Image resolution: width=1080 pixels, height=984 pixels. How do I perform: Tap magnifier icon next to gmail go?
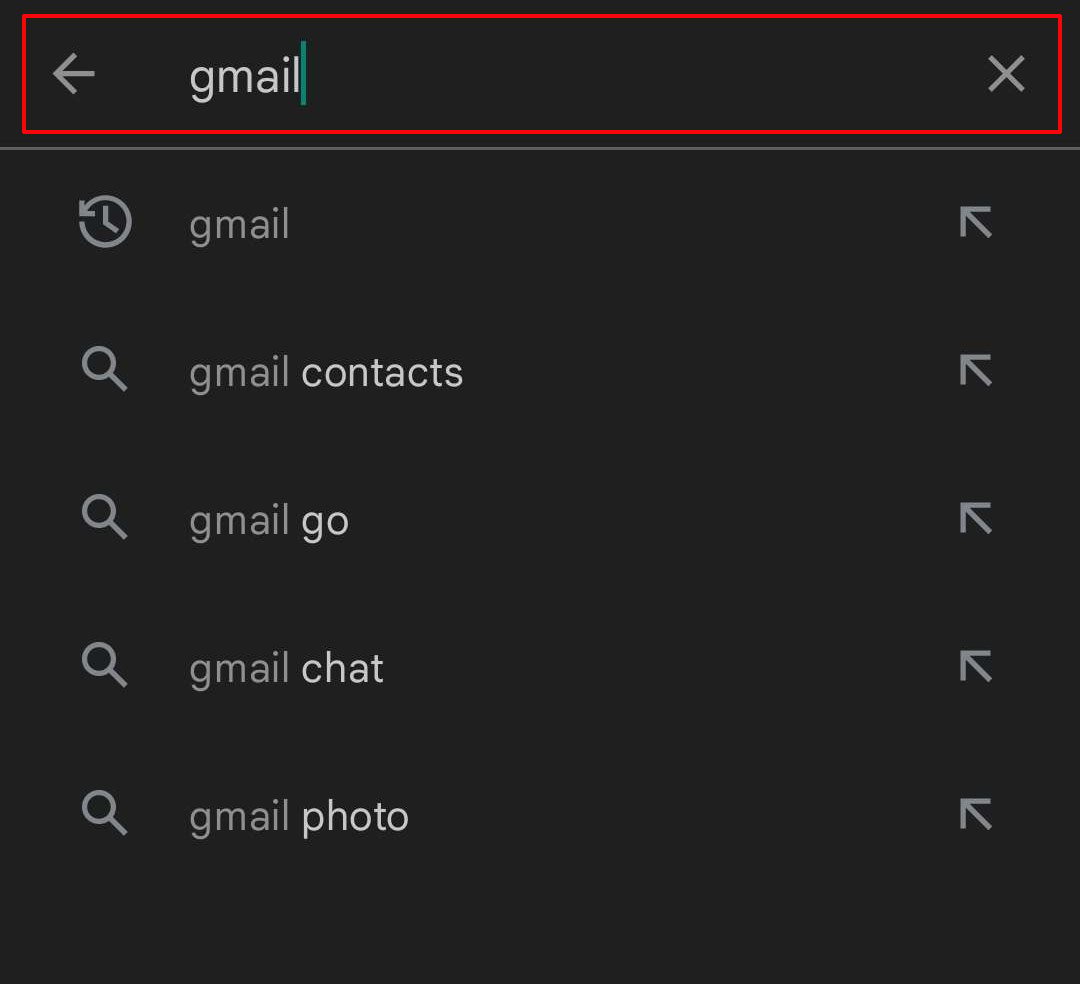pos(105,517)
